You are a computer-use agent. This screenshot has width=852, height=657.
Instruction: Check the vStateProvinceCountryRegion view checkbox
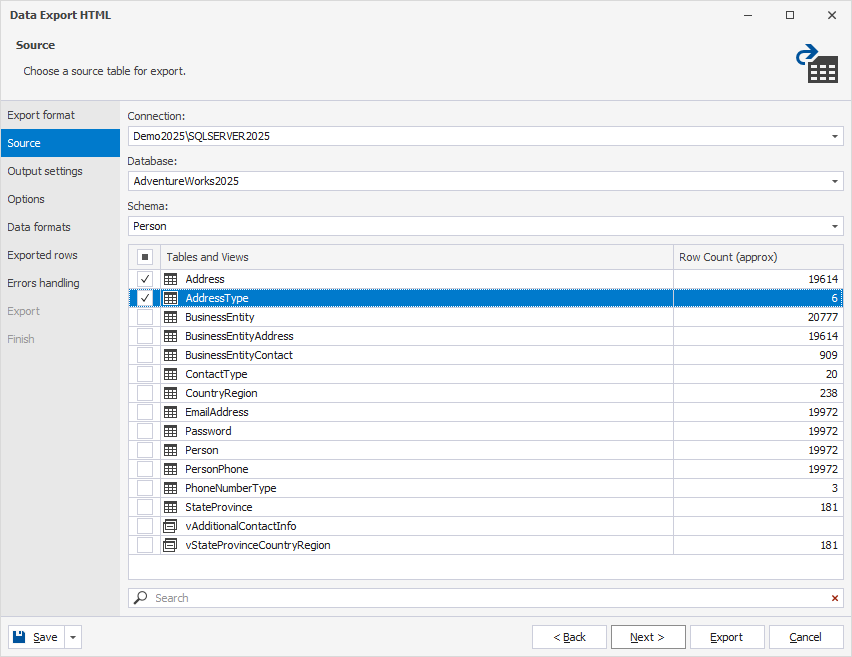[145, 546]
